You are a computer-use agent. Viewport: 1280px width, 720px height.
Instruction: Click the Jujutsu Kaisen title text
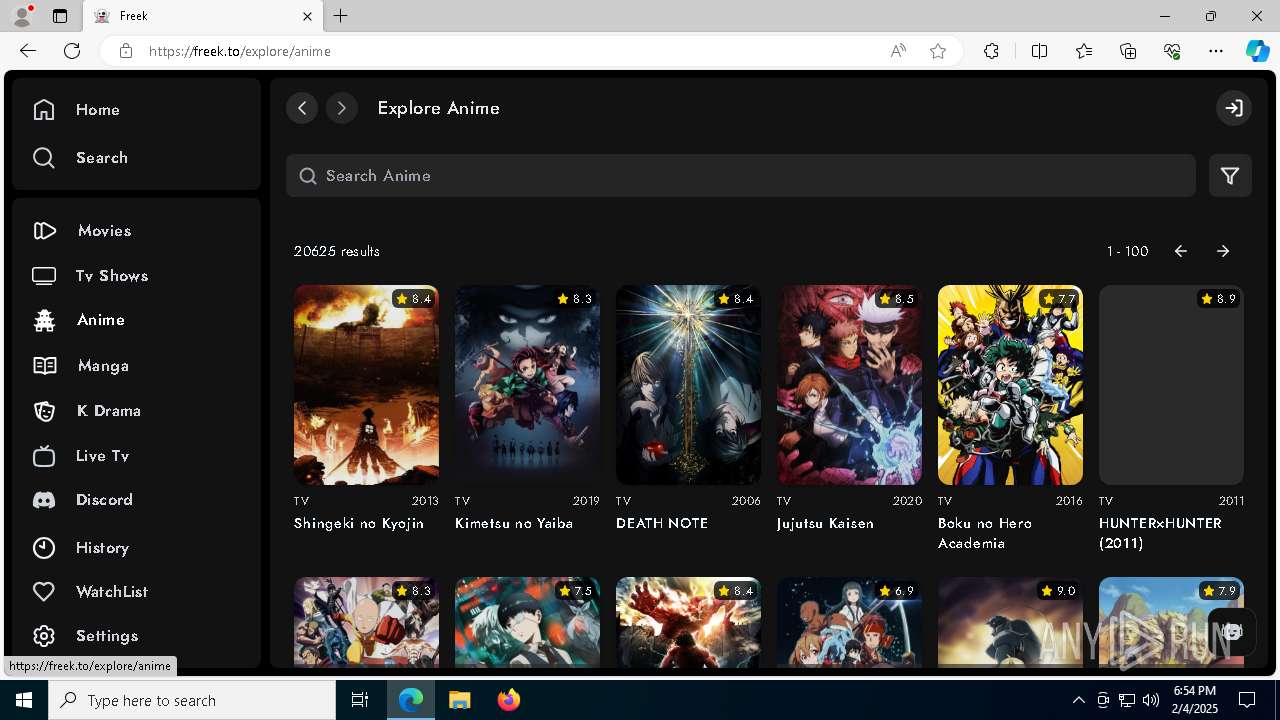click(x=825, y=523)
